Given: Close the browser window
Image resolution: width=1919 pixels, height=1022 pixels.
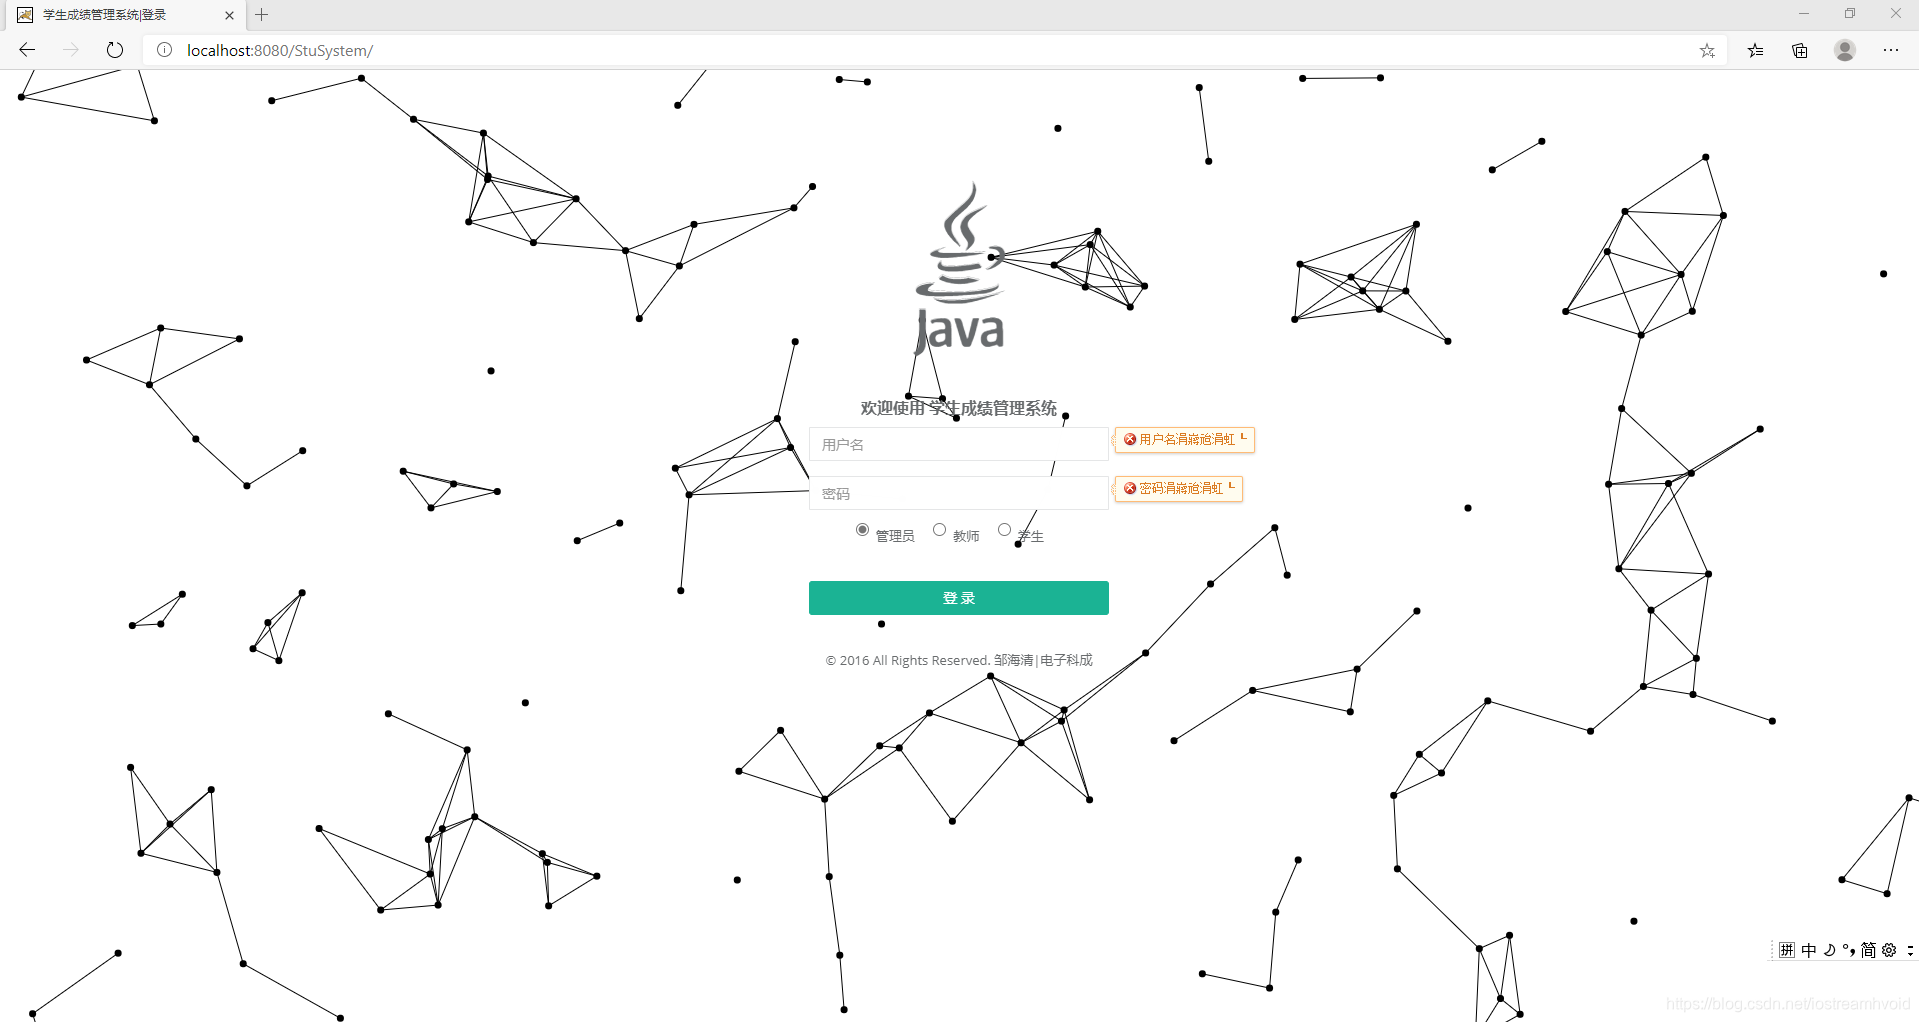Looking at the screenshot, I should click(1896, 14).
